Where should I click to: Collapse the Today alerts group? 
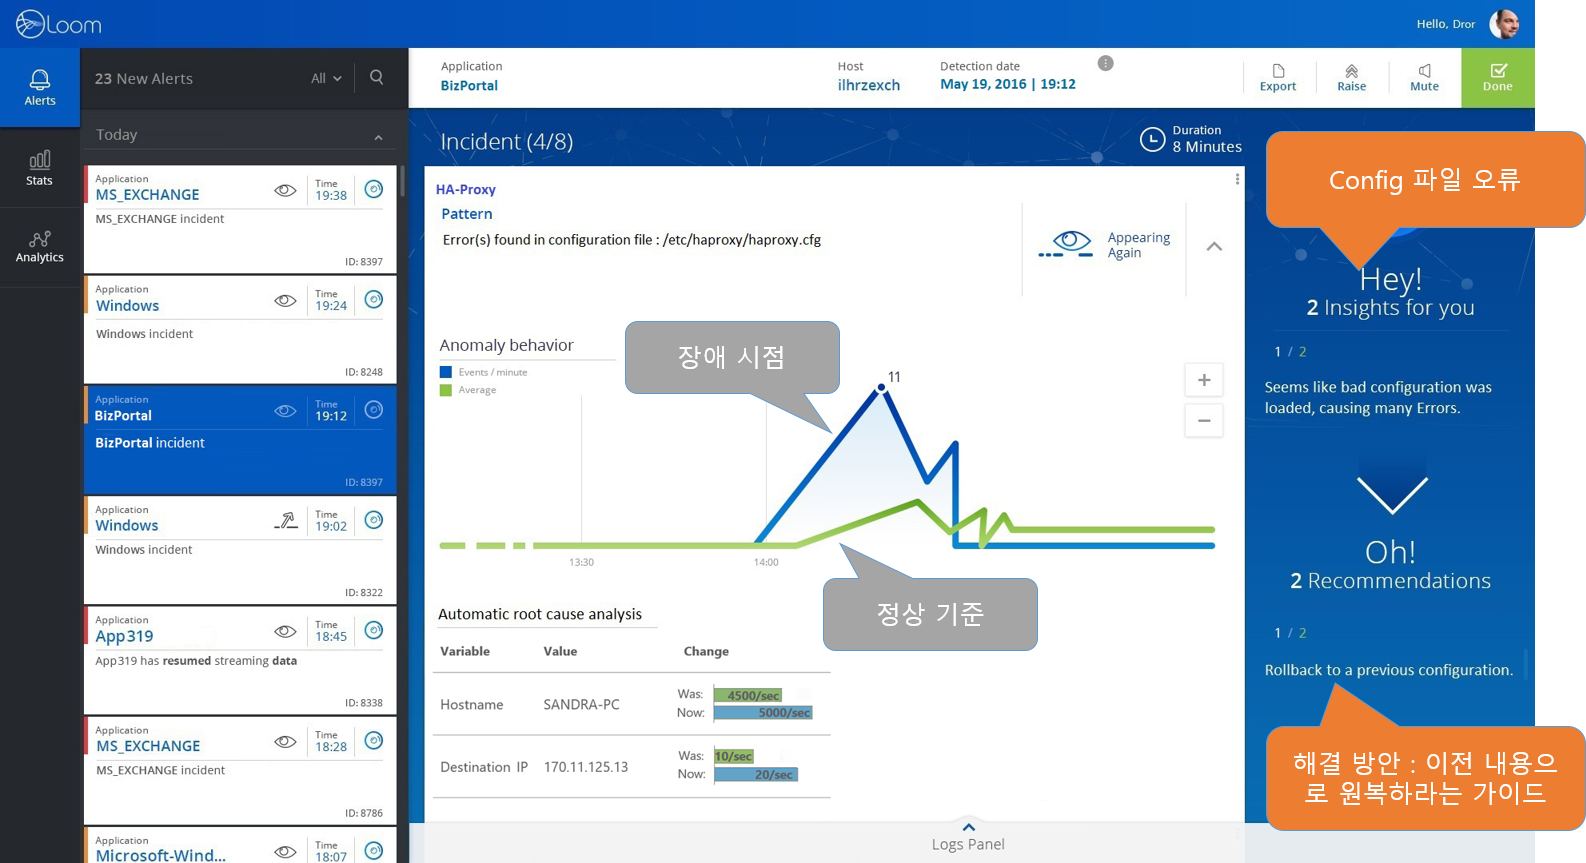point(378,137)
